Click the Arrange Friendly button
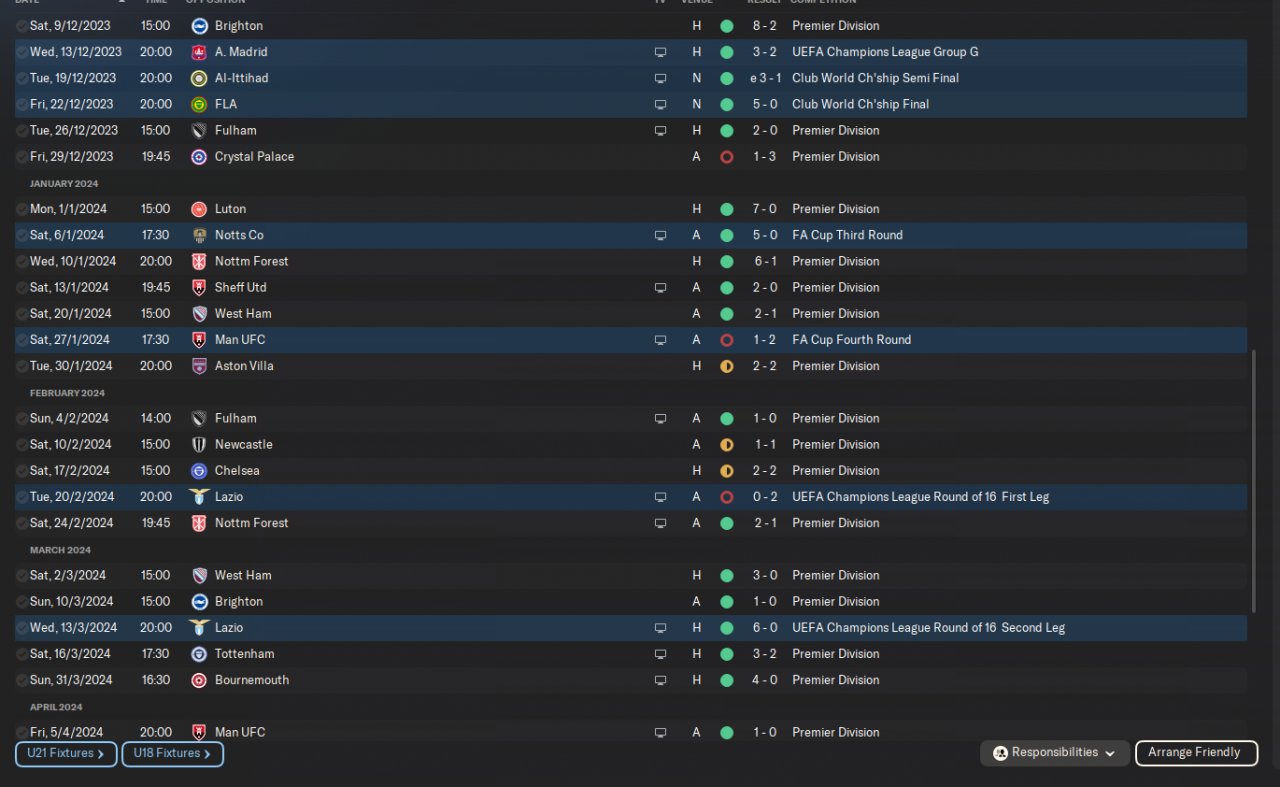Image resolution: width=1280 pixels, height=787 pixels. coord(1196,753)
